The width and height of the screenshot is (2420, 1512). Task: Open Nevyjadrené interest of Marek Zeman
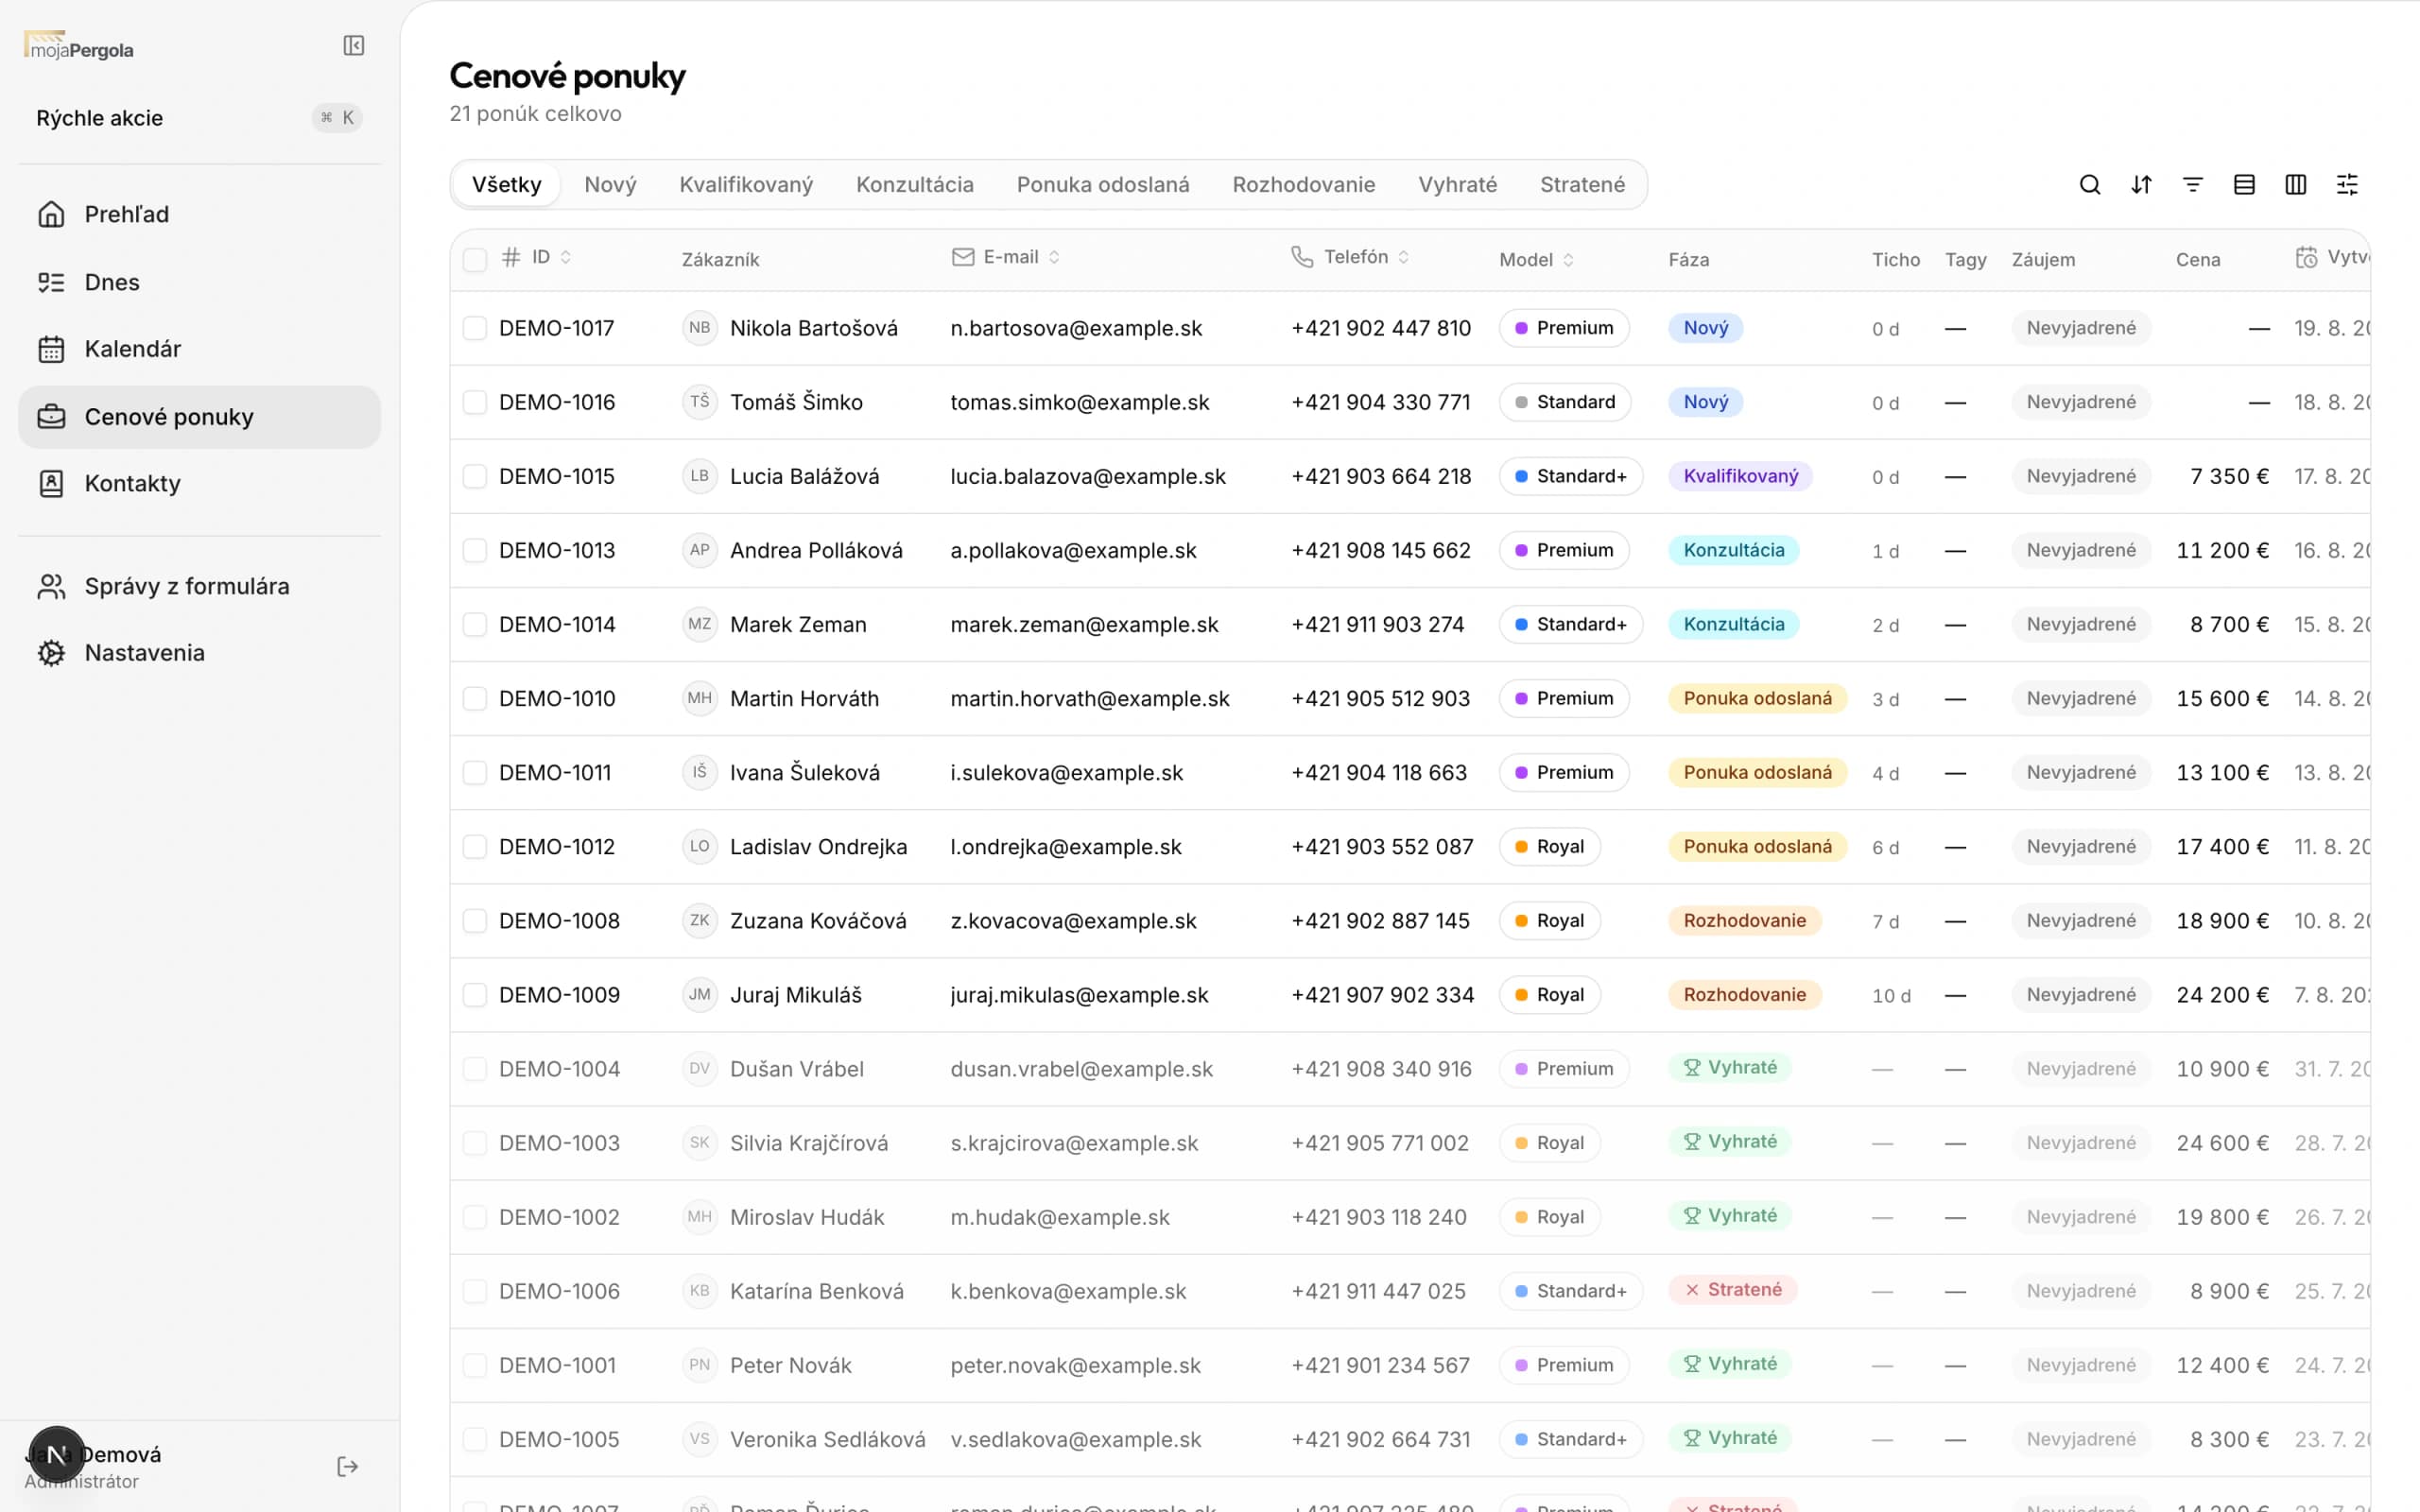(2081, 624)
